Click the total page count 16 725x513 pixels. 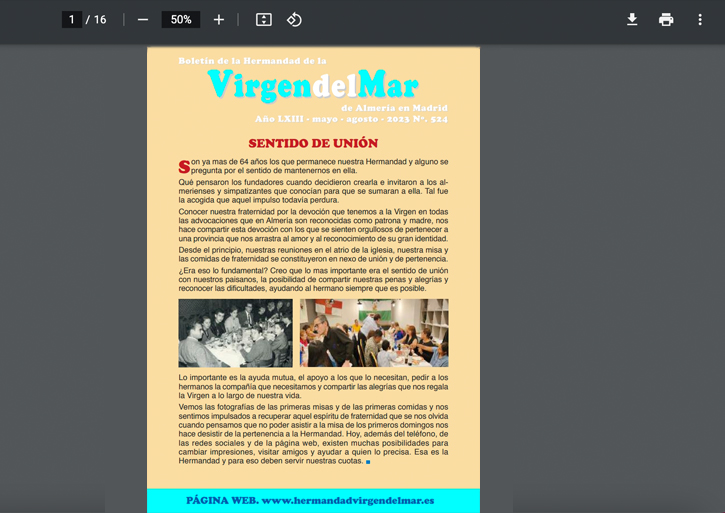pyautogui.click(x=100, y=20)
